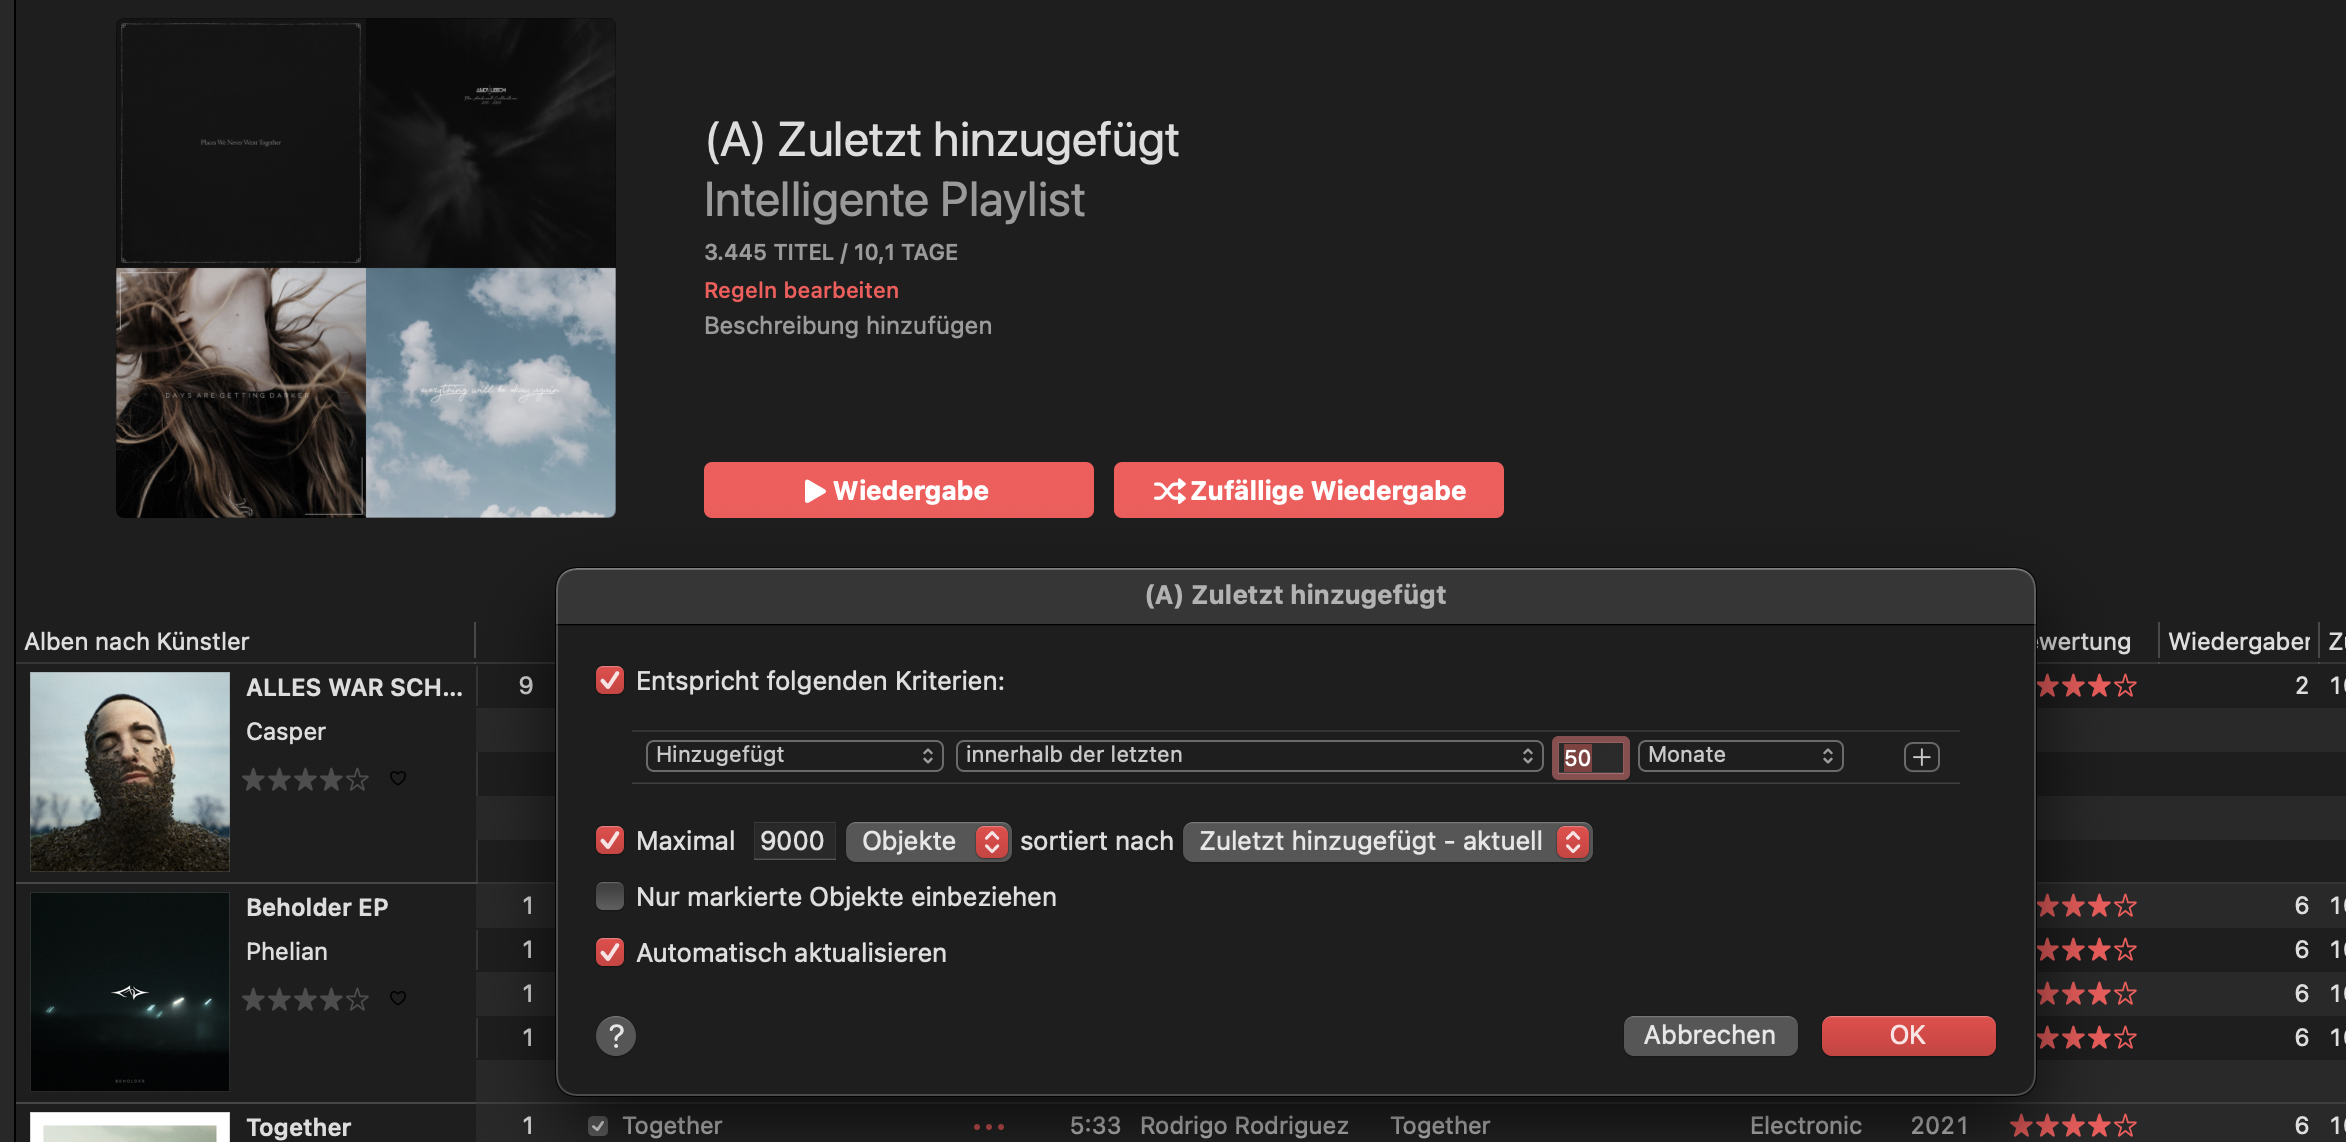Click the three dots on Together track
Viewport: 2346px width, 1142px height.
click(x=988, y=1127)
